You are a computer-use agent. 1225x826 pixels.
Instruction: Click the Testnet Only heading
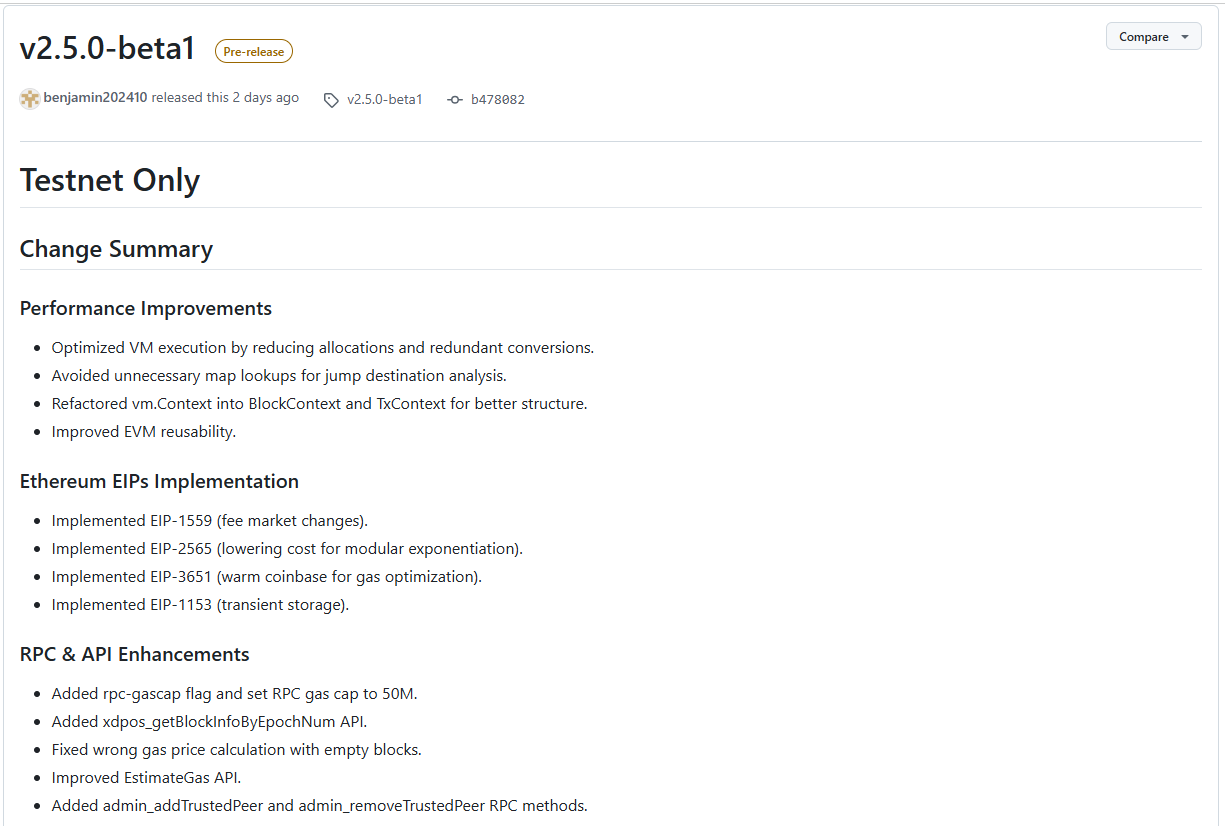pyautogui.click(x=109, y=180)
